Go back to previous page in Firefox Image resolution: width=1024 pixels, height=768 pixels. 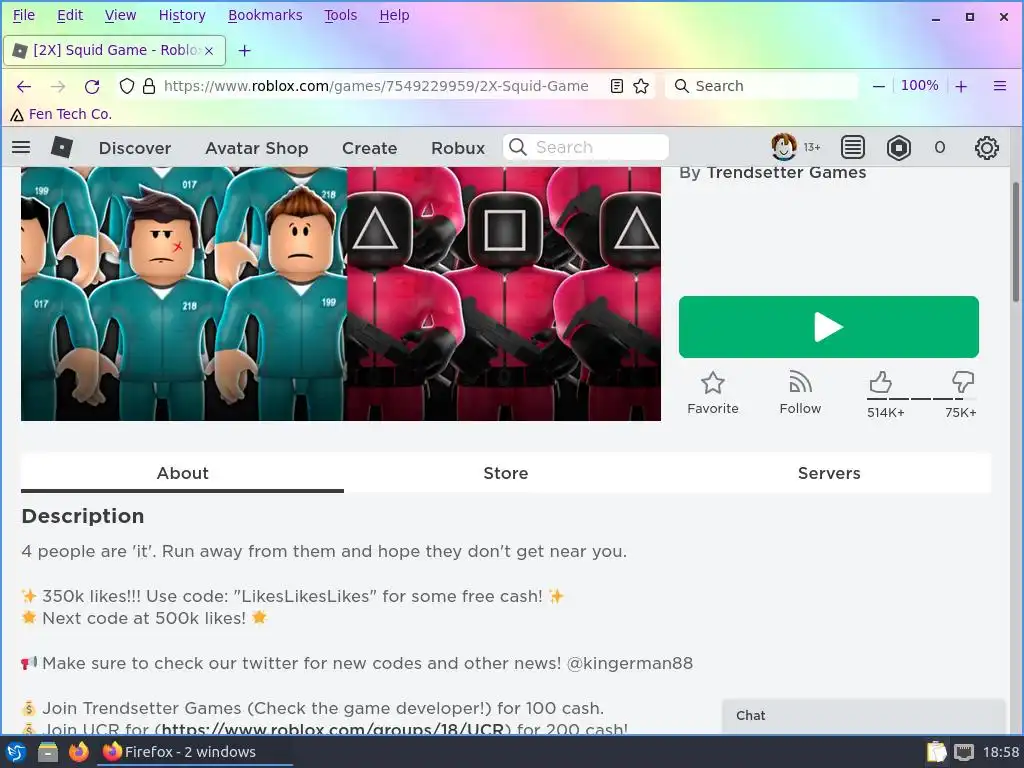point(24,86)
